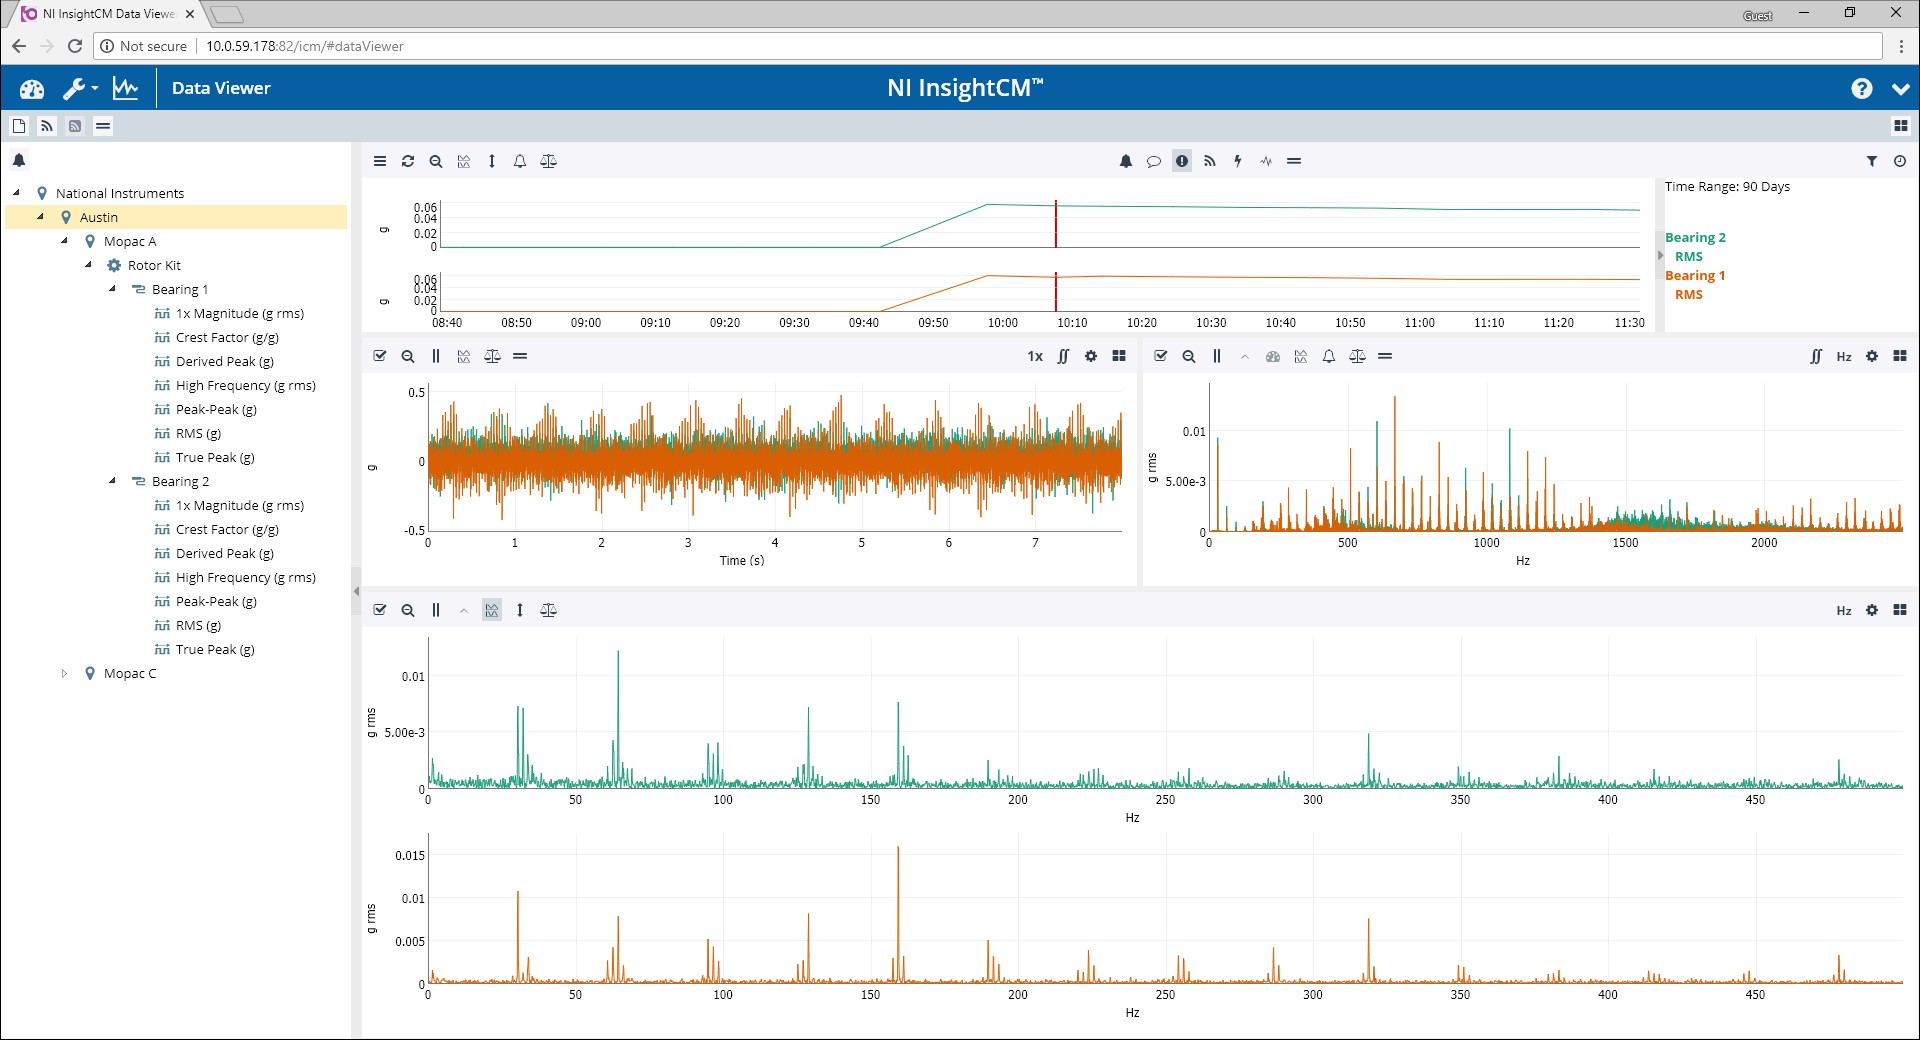
Task: Toggle the information icon on the trend toolbar
Action: (x=1182, y=160)
